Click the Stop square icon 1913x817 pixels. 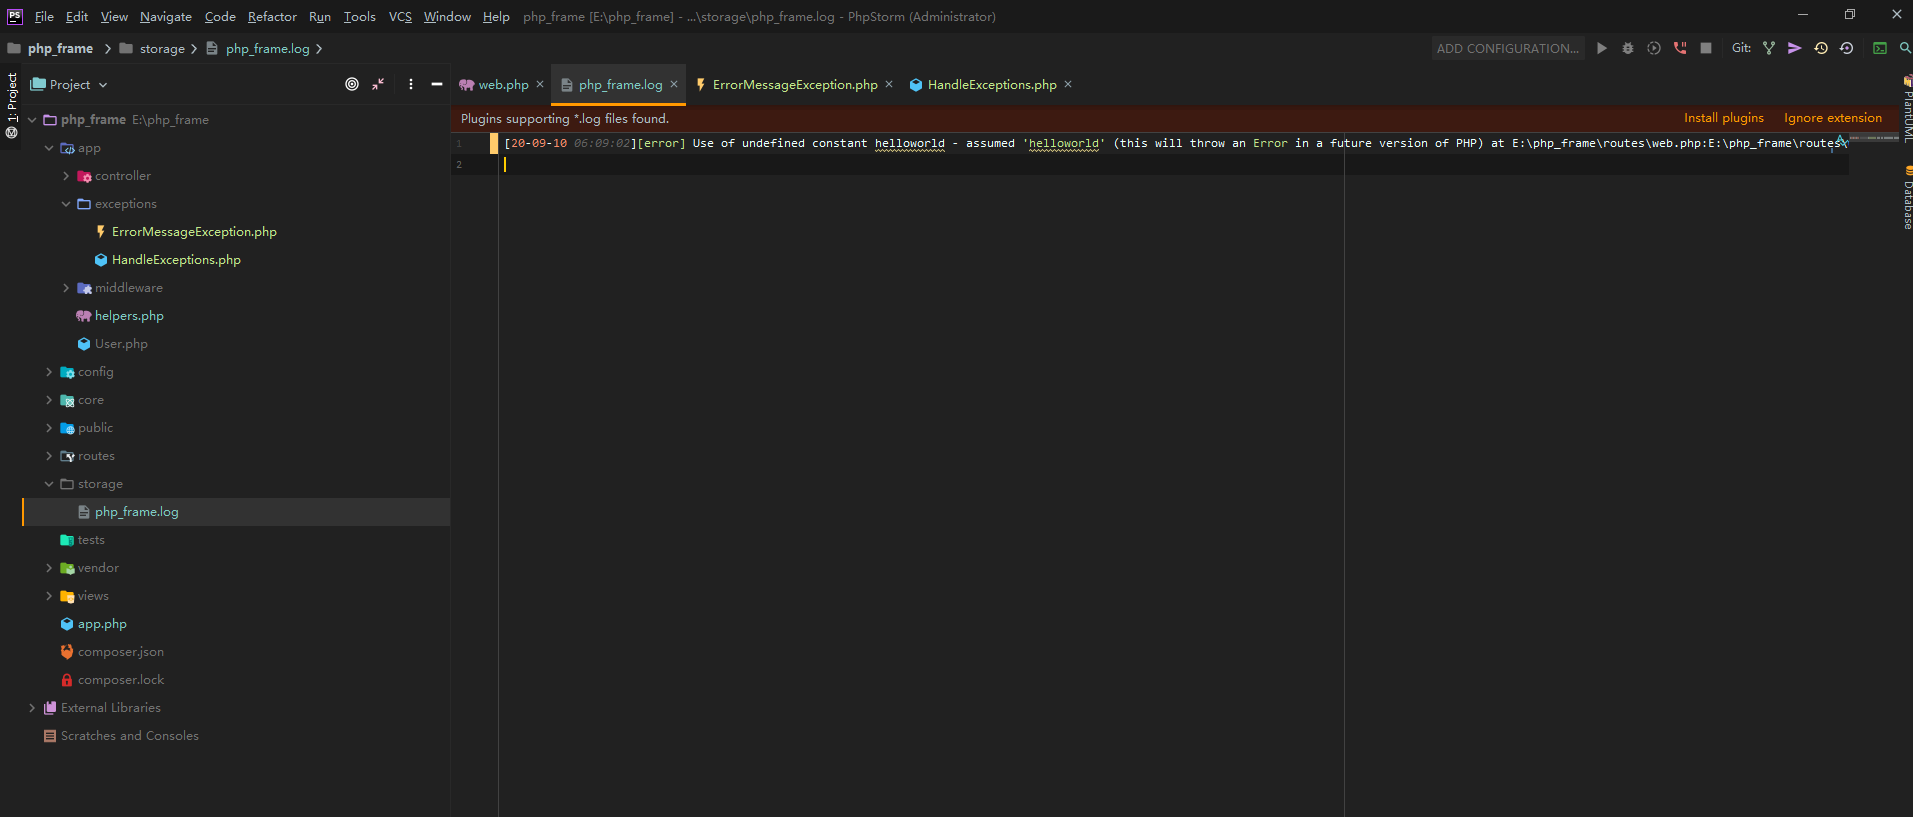click(x=1706, y=48)
